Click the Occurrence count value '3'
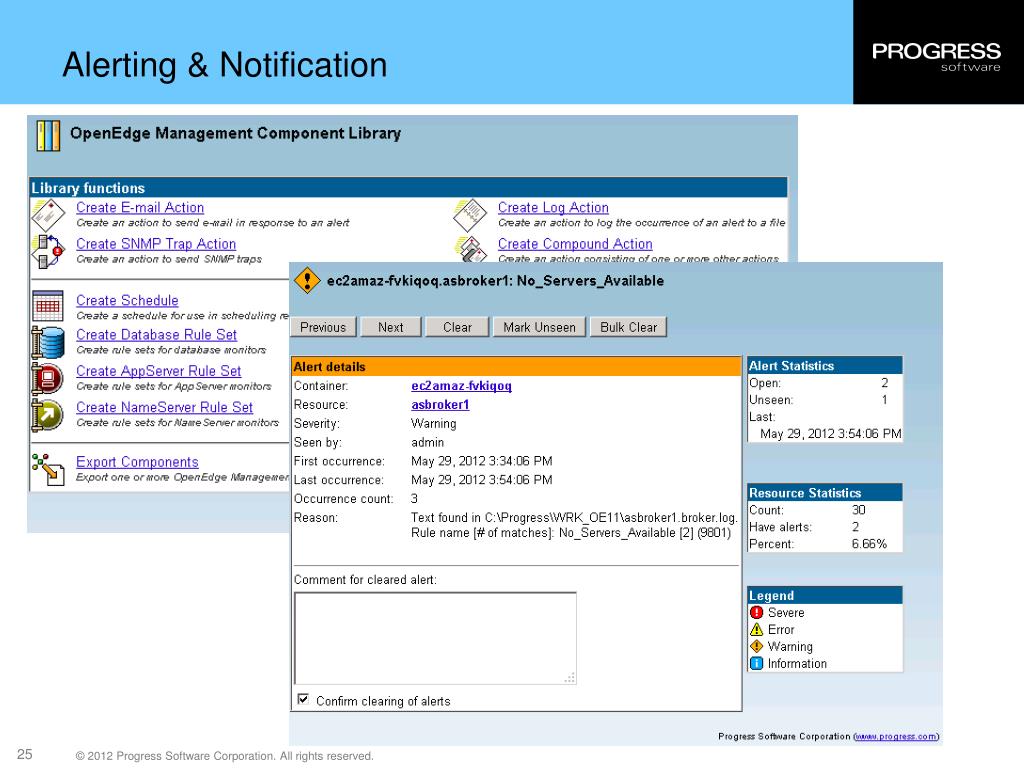 click(414, 499)
